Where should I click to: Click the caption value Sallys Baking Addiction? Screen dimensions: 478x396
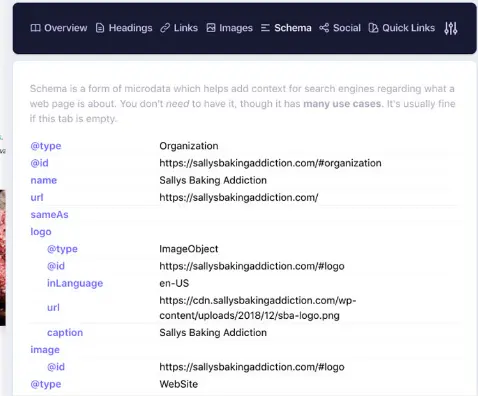[x=213, y=333]
